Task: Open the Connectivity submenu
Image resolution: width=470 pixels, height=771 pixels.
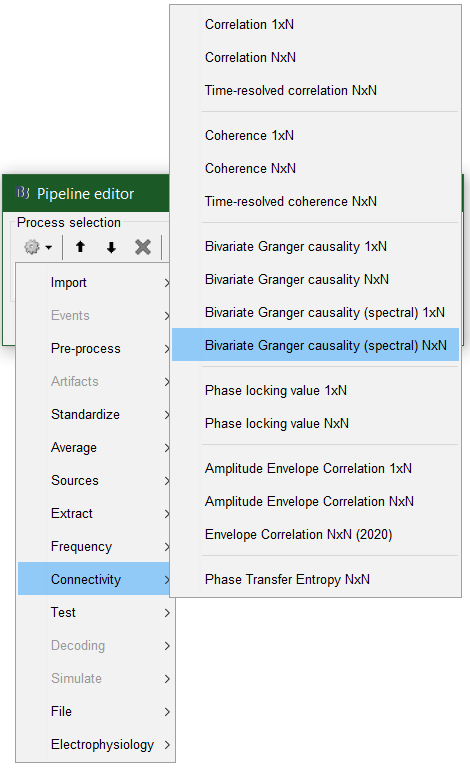Action: coord(93,579)
